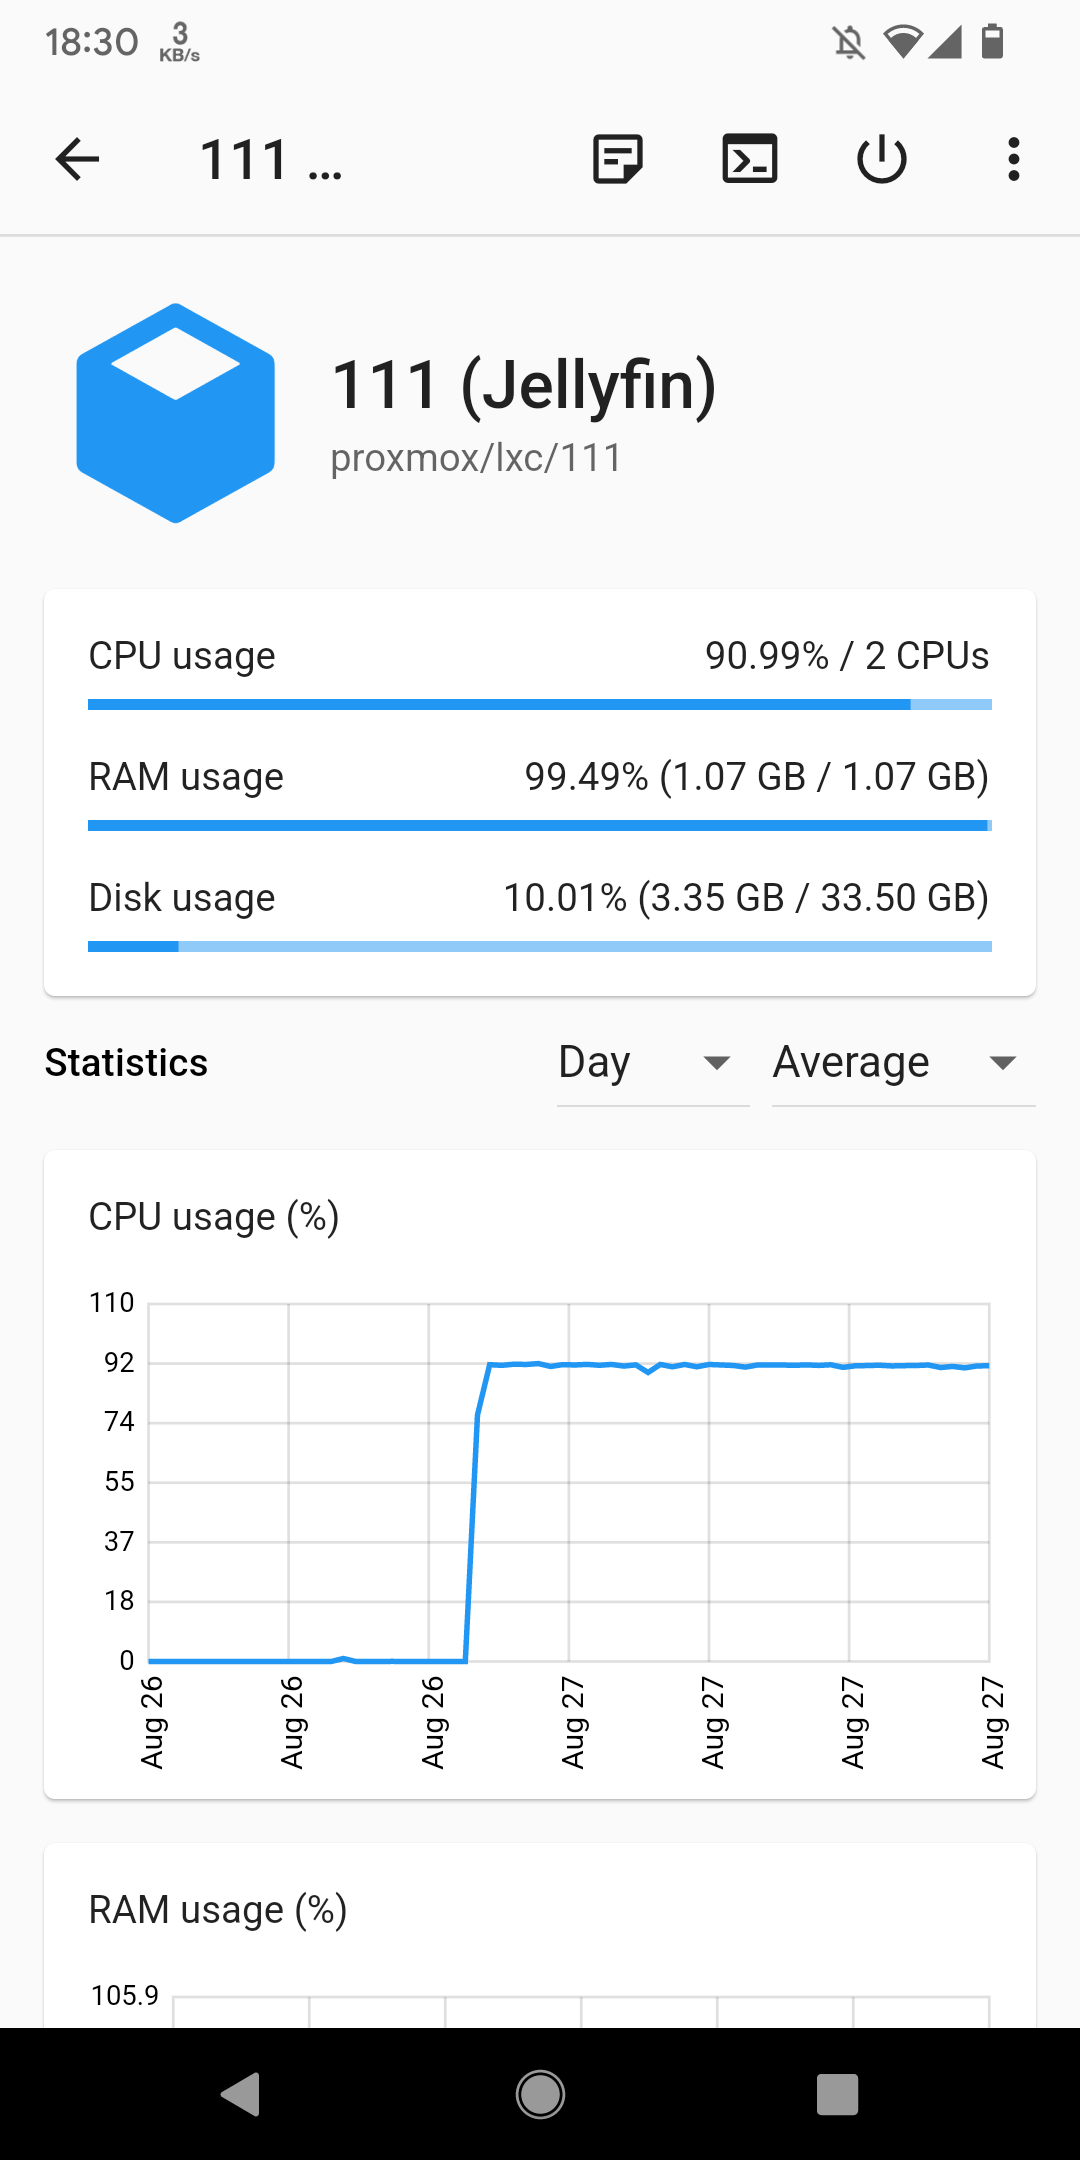Tap the blue Jellyfin container cube icon
This screenshot has width=1080, height=2160.
pyautogui.click(x=176, y=413)
